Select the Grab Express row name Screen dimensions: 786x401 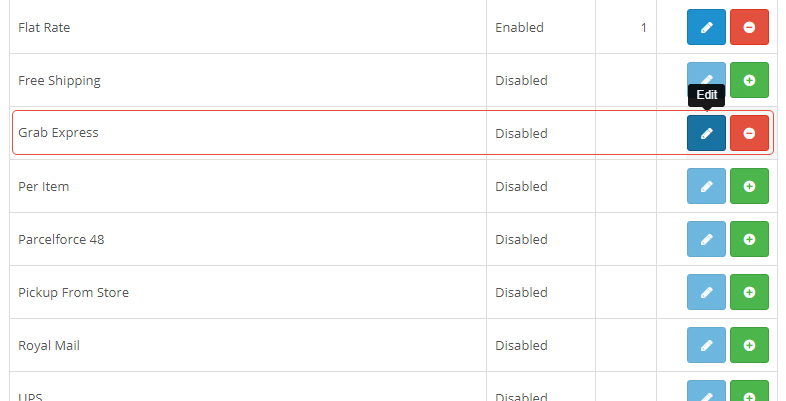(x=58, y=133)
